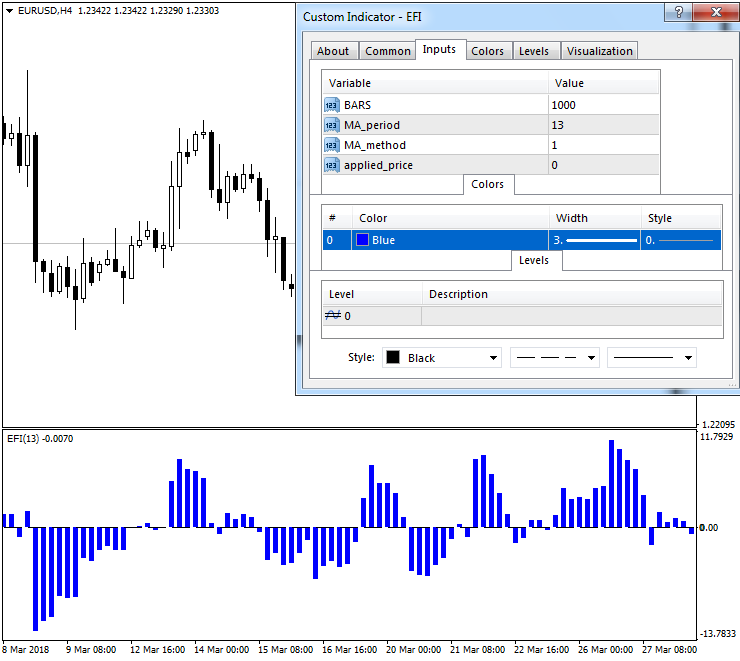The width and height of the screenshot is (740, 661).
Task: Click the 11.7929 indicator scale value
Action: tap(716, 436)
